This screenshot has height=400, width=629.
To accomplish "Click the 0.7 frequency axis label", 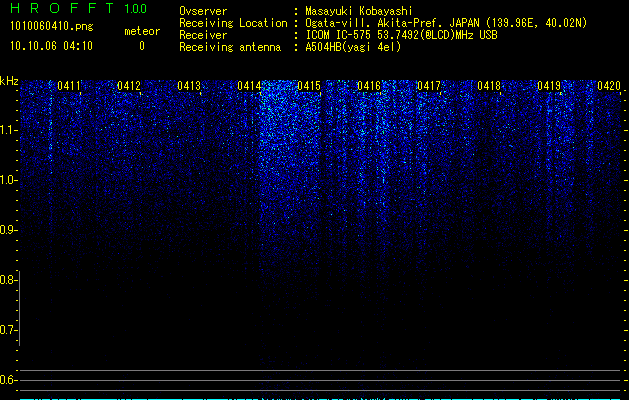I will tap(8, 330).
